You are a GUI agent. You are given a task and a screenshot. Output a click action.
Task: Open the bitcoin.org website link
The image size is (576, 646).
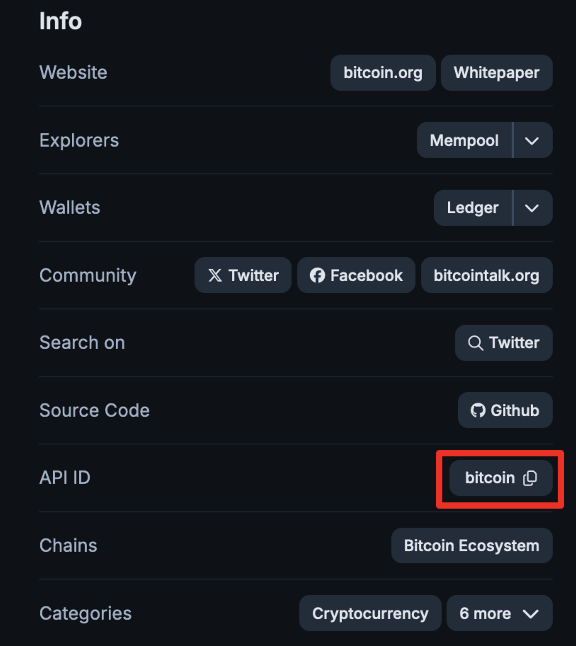tap(383, 73)
